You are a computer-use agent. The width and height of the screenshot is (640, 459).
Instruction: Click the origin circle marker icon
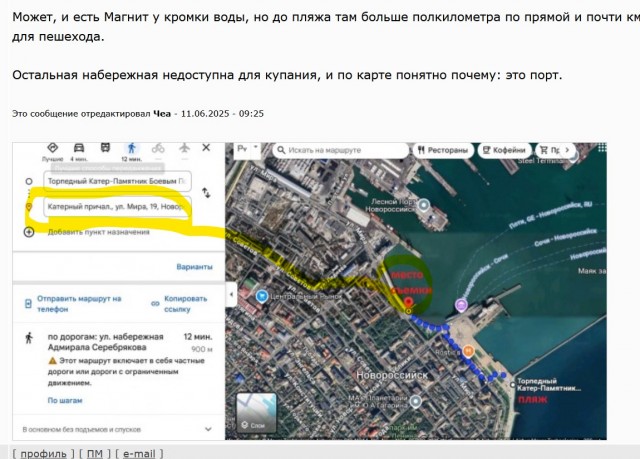(x=29, y=181)
